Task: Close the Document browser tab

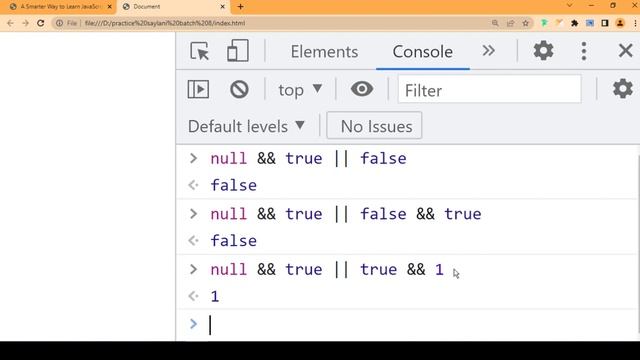Action: click(x=222, y=7)
